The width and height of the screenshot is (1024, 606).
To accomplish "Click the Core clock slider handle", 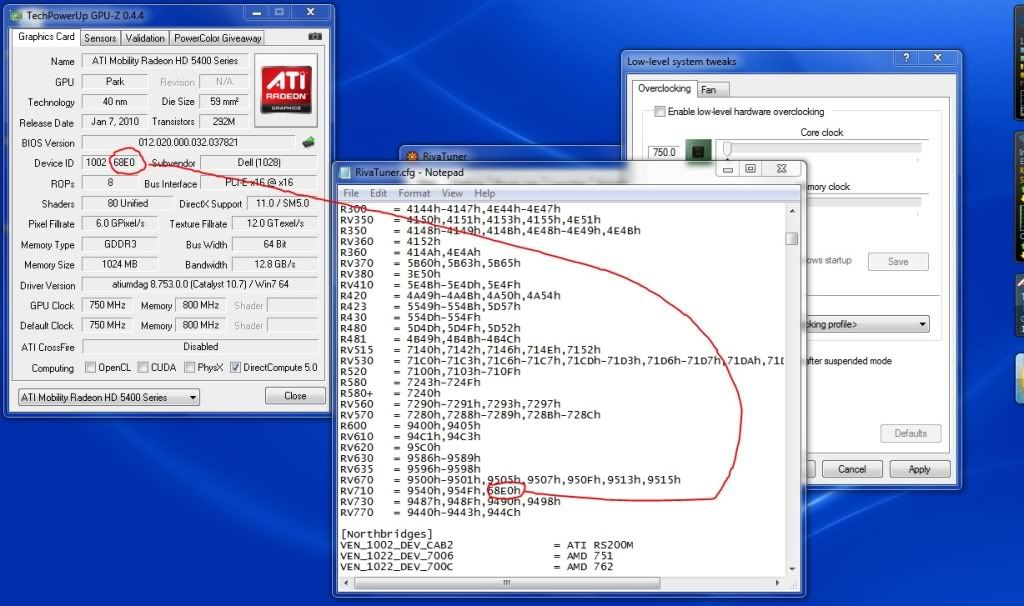I will tap(726, 150).
